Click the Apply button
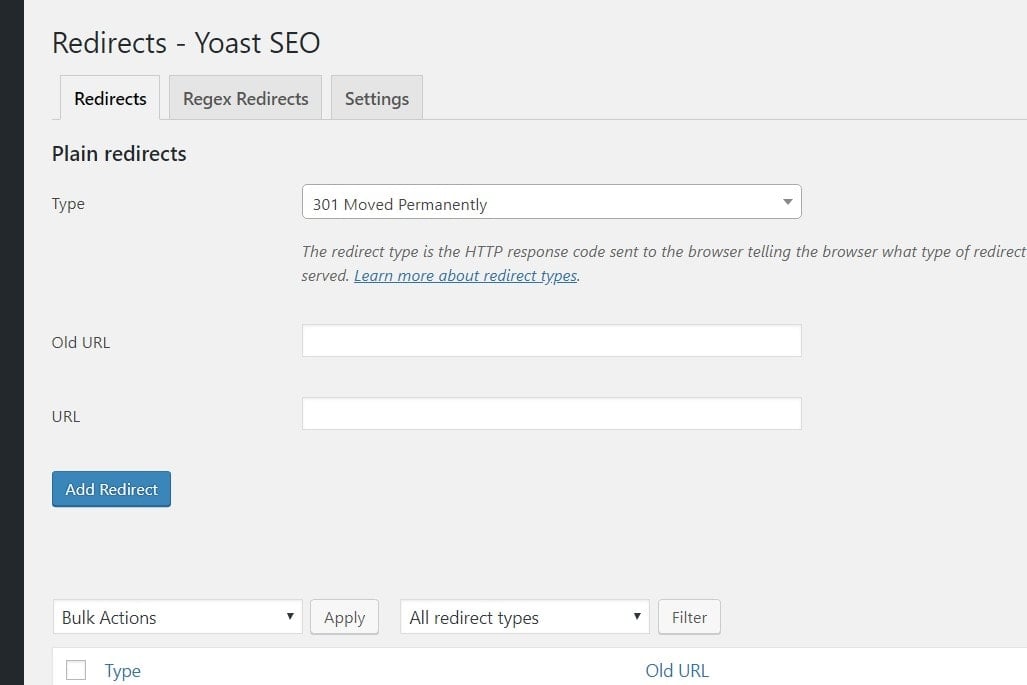1027x685 pixels. (x=345, y=617)
